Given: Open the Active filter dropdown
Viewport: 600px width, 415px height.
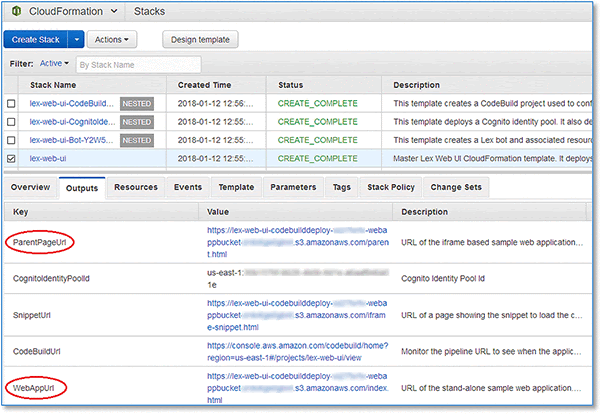Looking at the screenshot, I should [54, 63].
